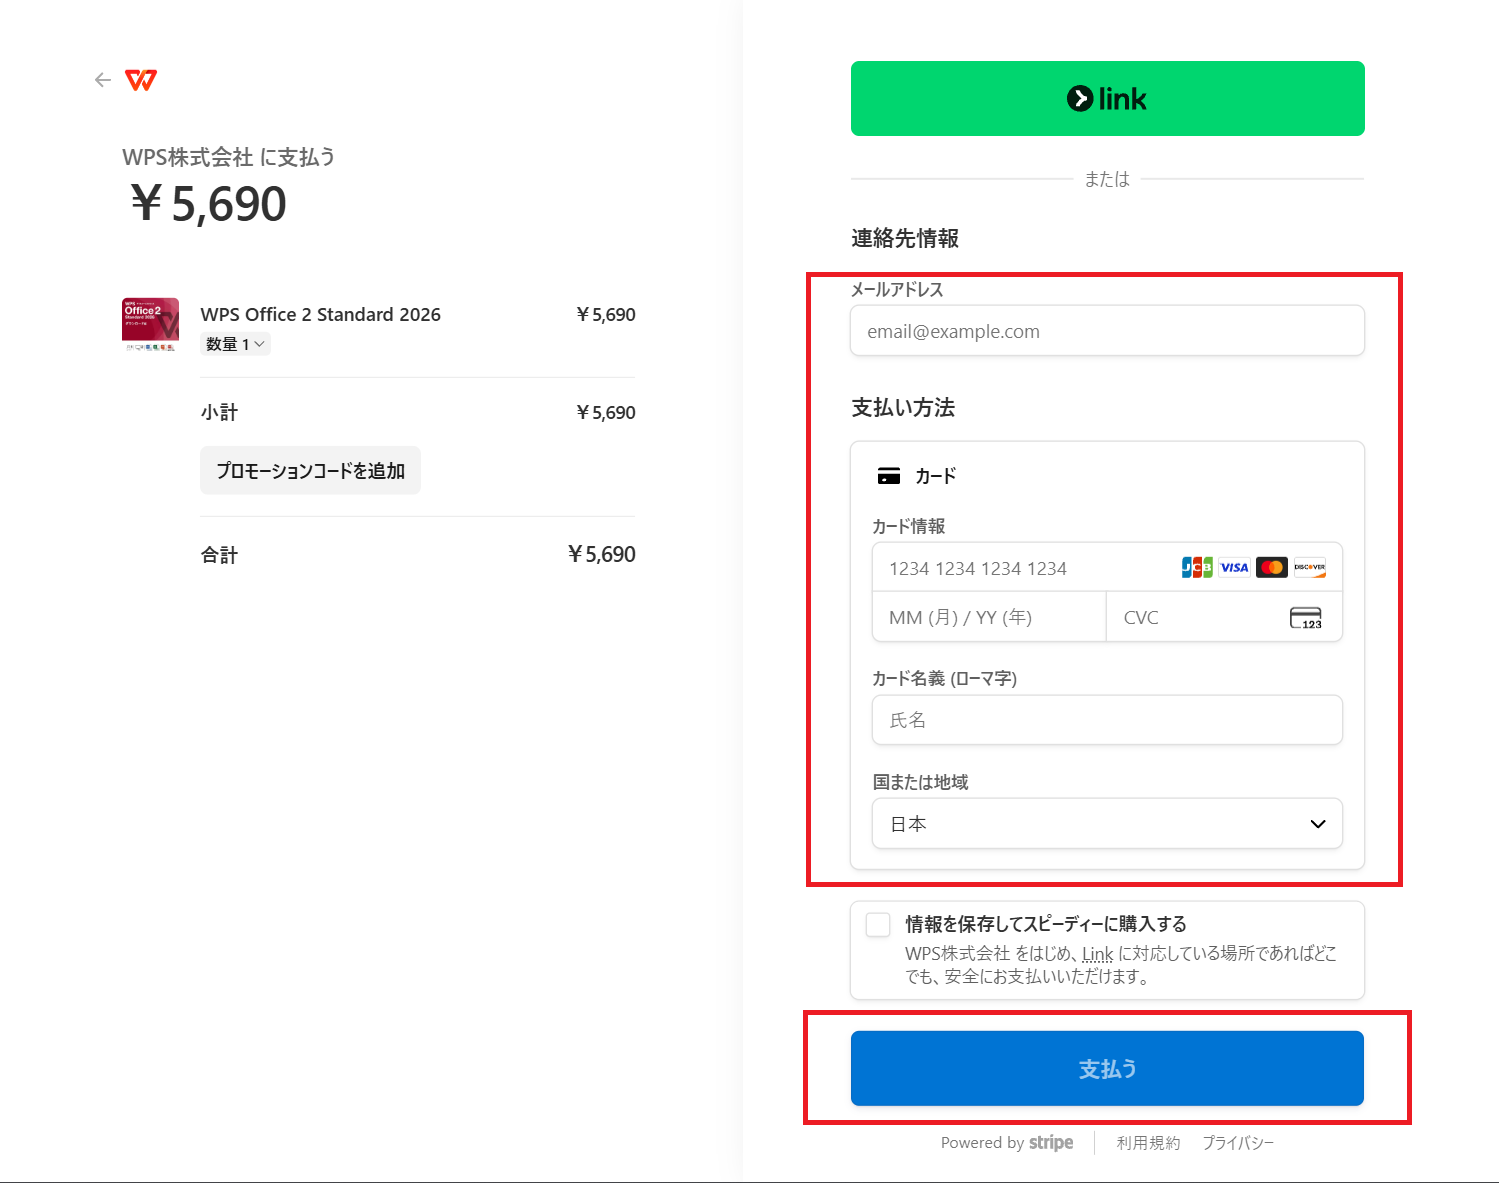1499x1183 pixels.
Task: Open the 利用規約 terms link
Action: click(x=1148, y=1142)
